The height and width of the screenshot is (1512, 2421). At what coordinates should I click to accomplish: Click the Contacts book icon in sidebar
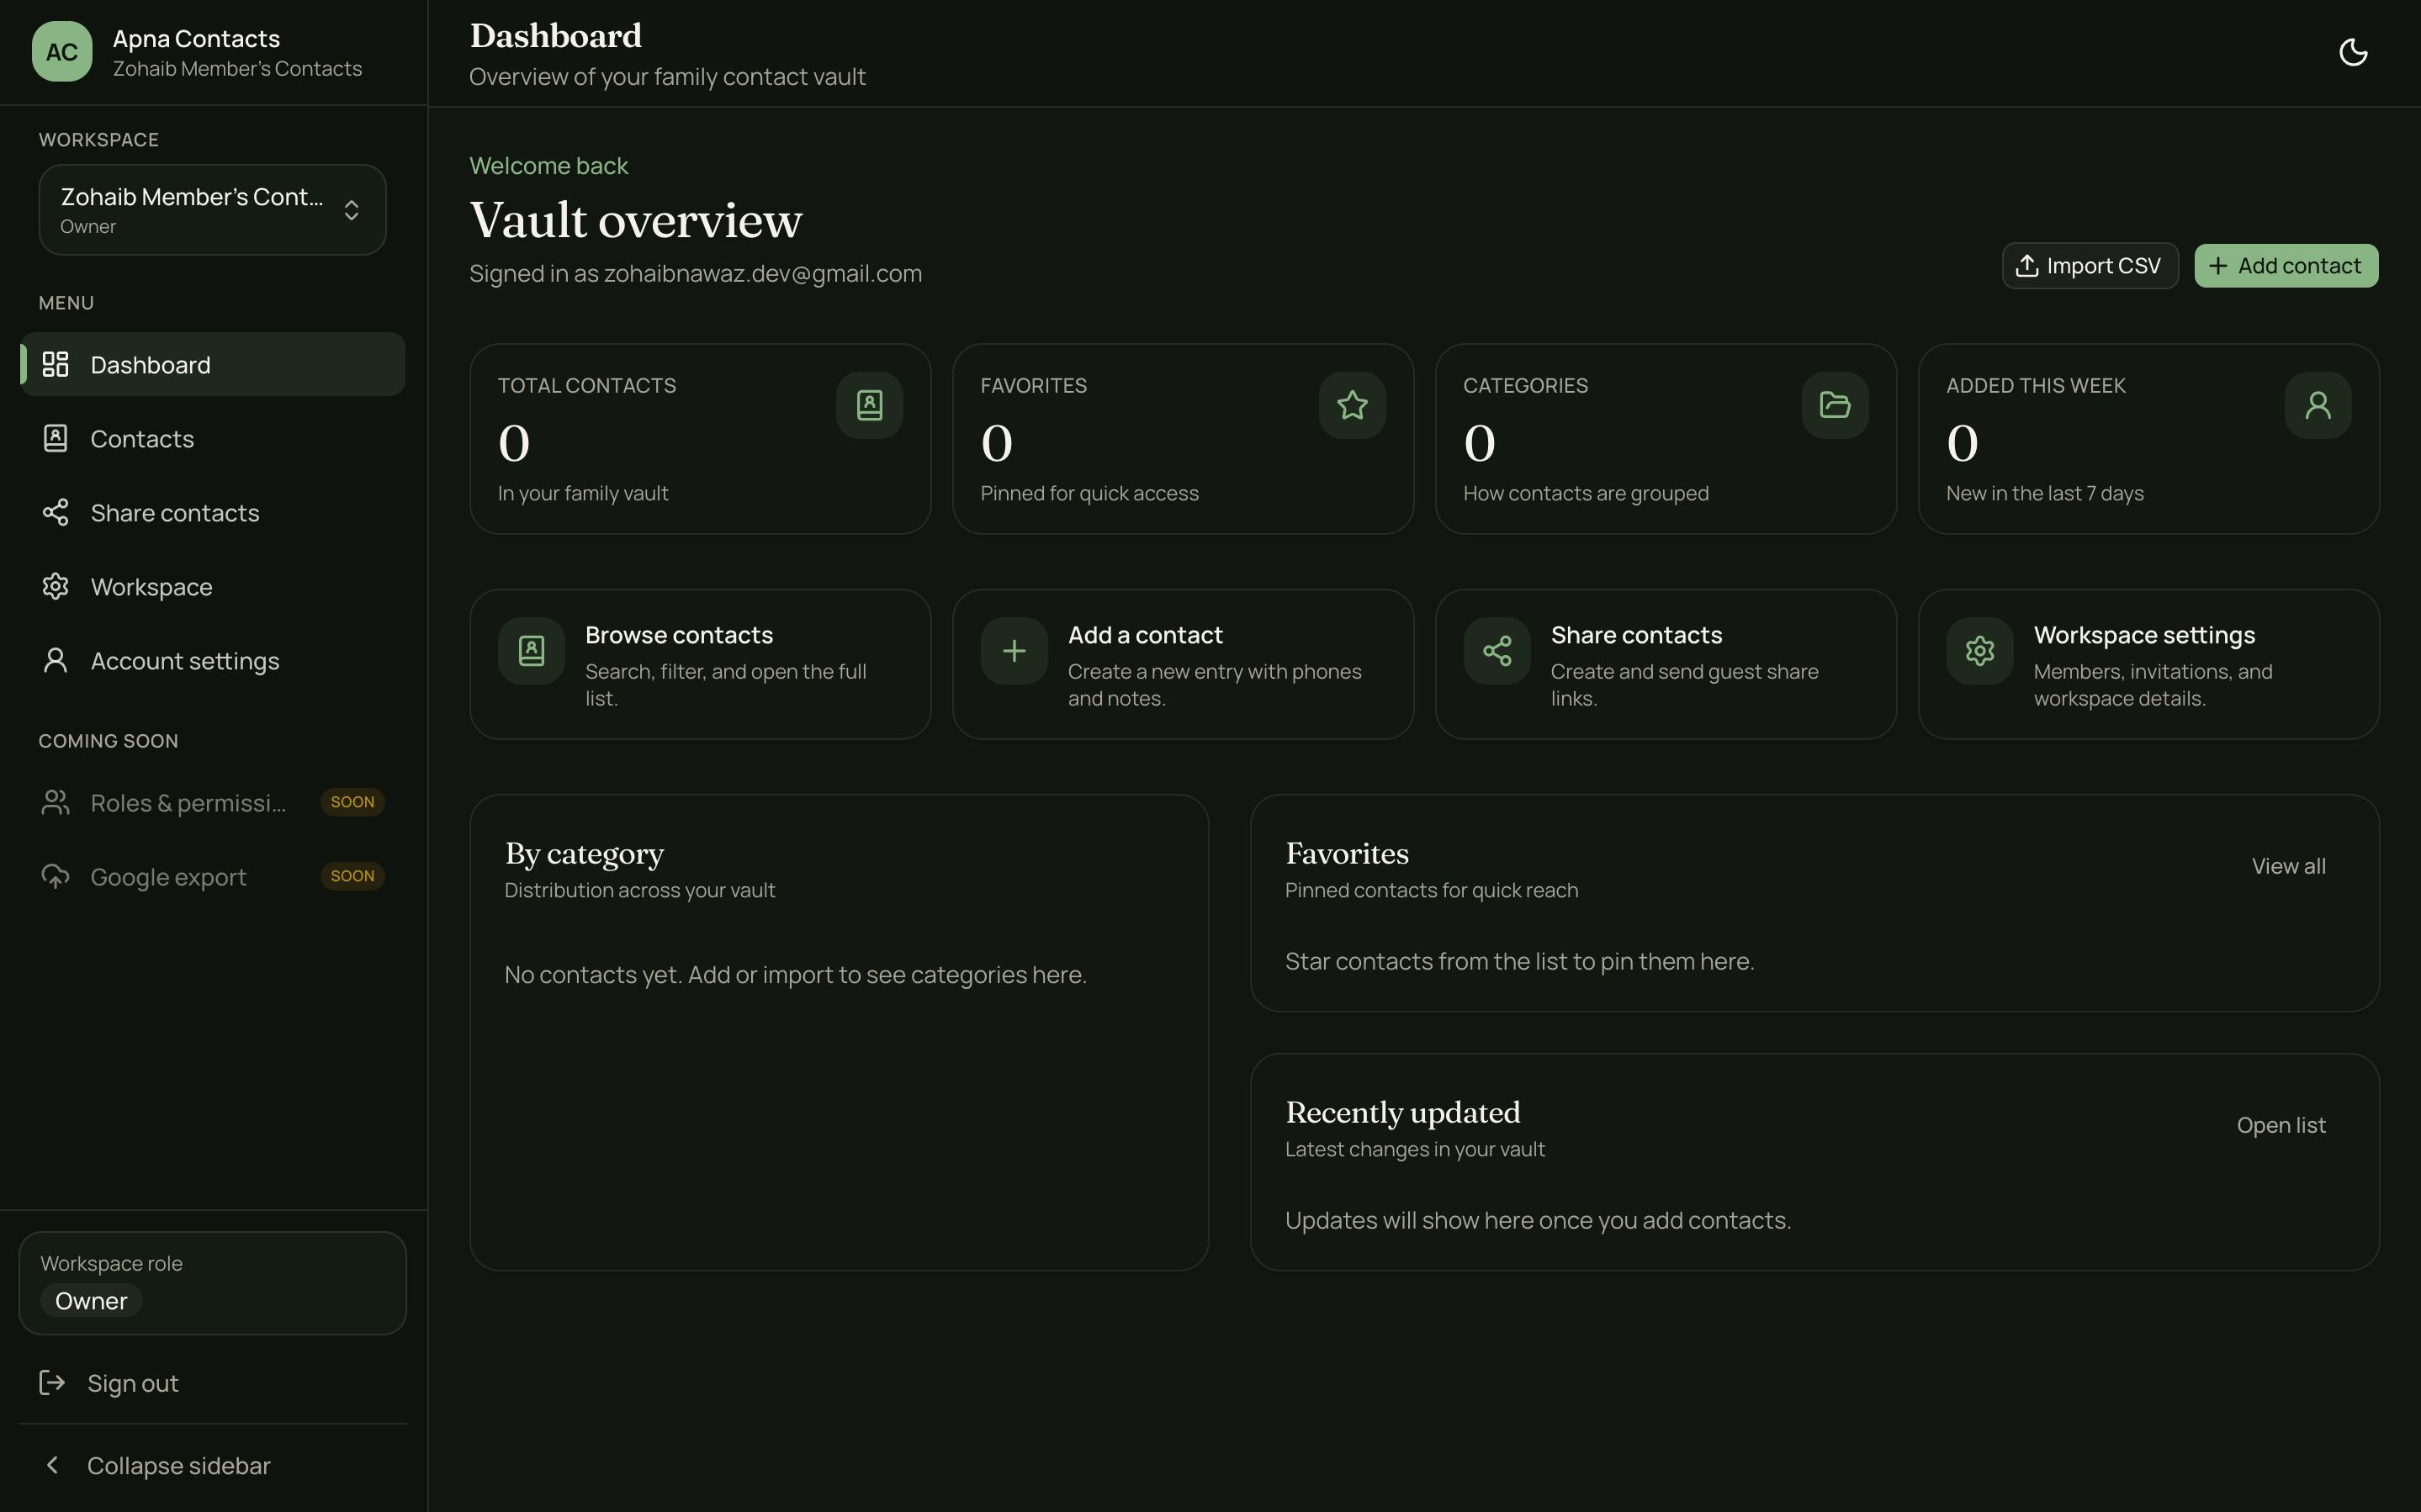[x=56, y=438]
